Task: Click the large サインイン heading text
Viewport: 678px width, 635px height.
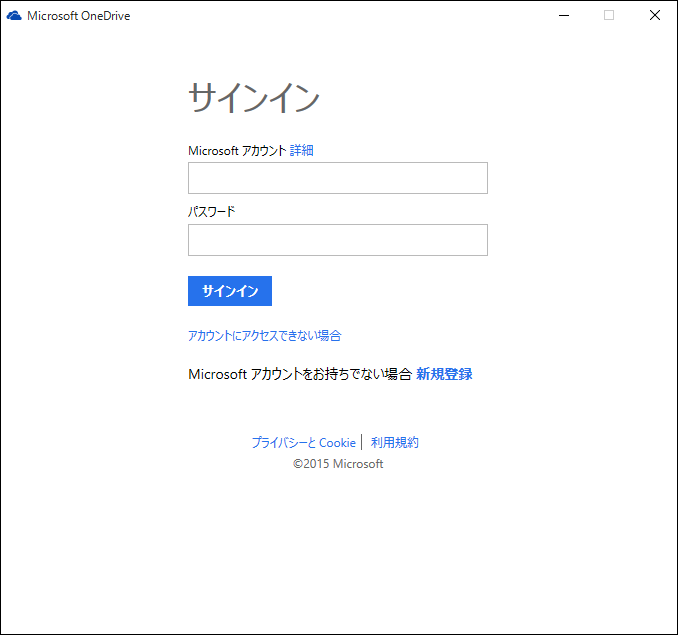Action: click(254, 98)
